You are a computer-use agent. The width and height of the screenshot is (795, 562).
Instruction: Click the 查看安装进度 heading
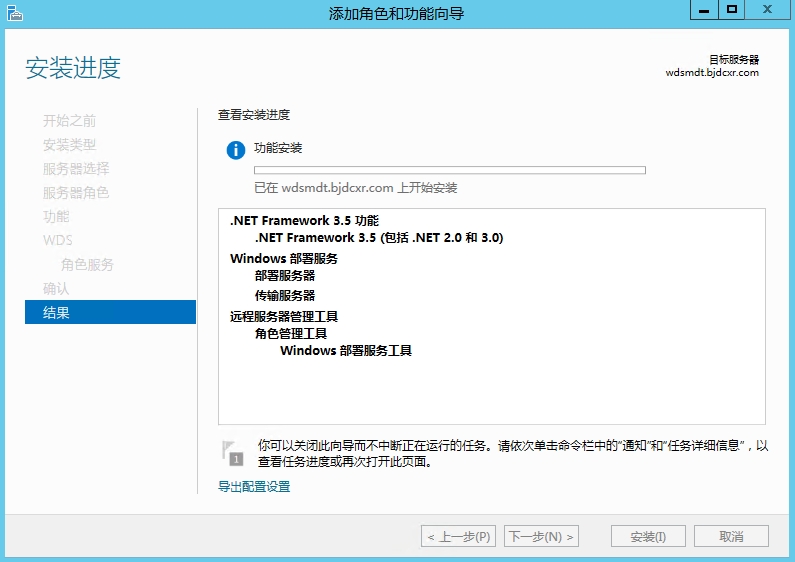pos(254,115)
